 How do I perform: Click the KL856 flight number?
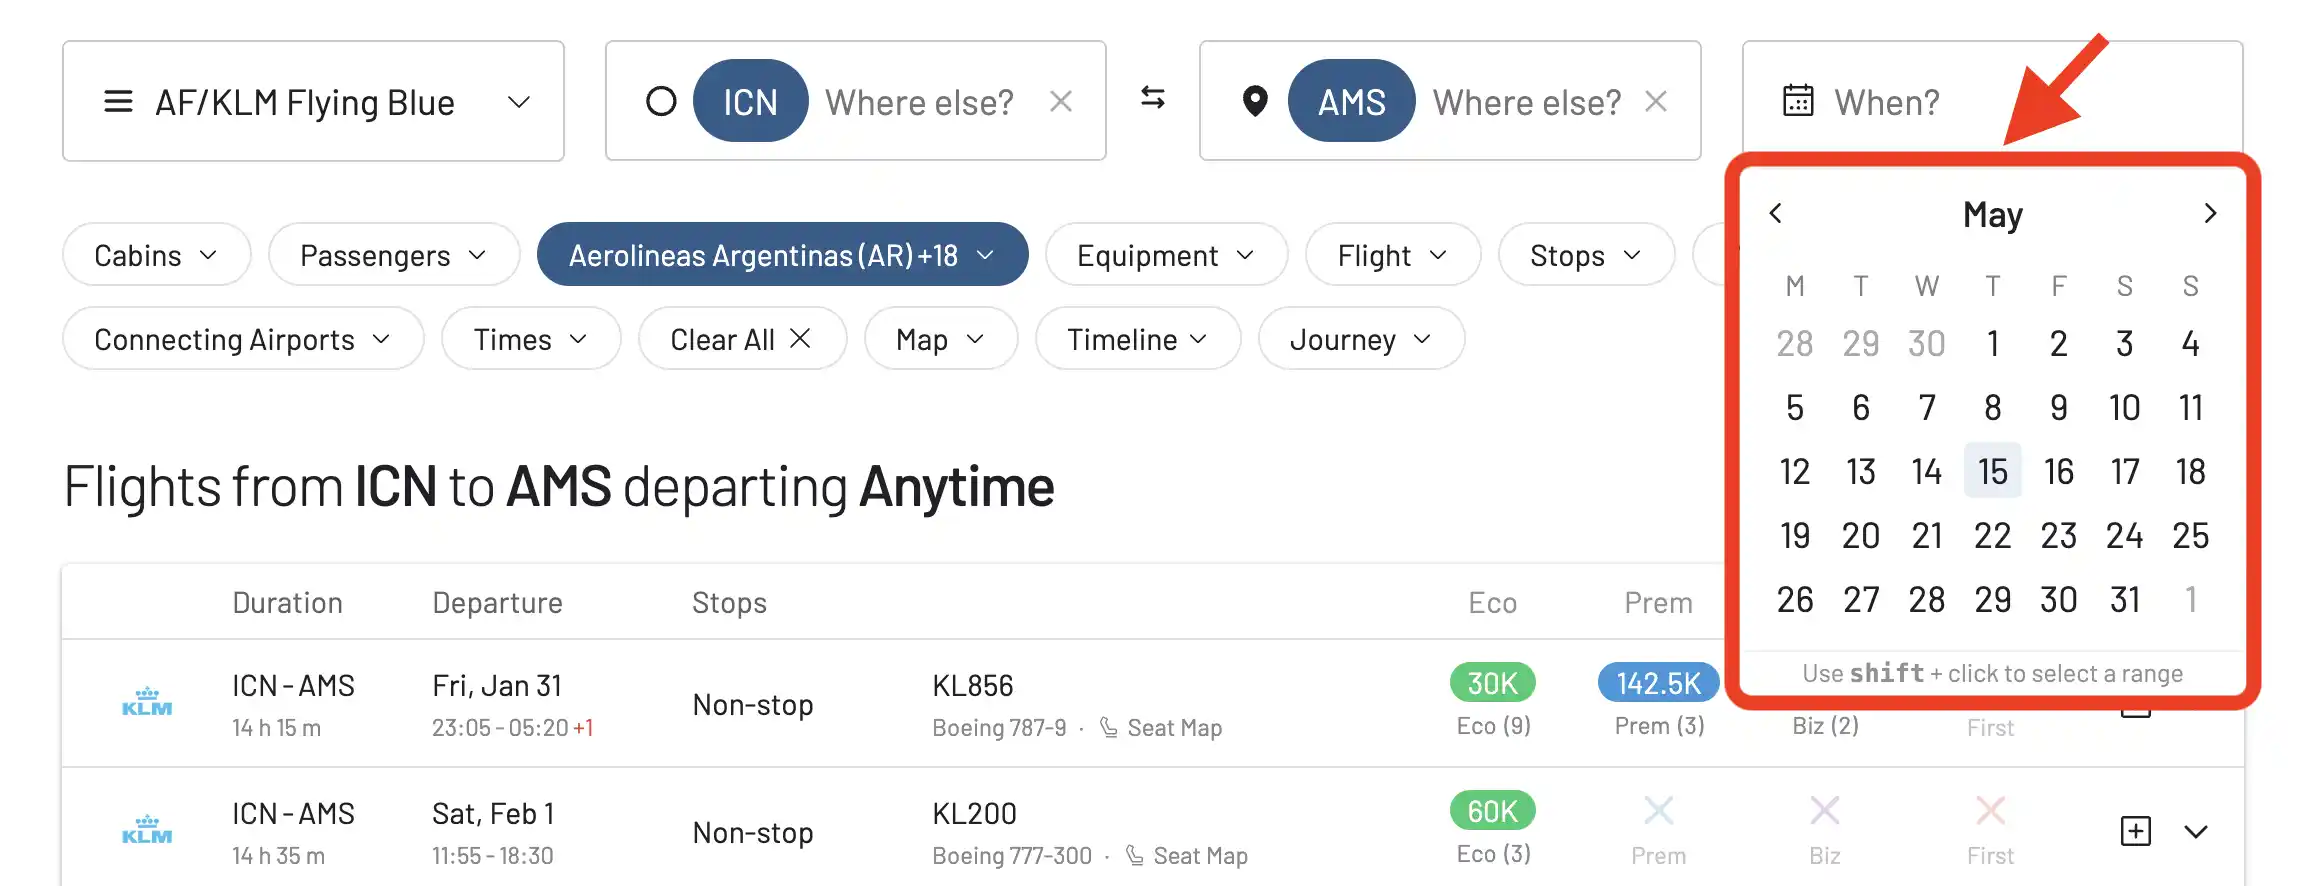(972, 685)
